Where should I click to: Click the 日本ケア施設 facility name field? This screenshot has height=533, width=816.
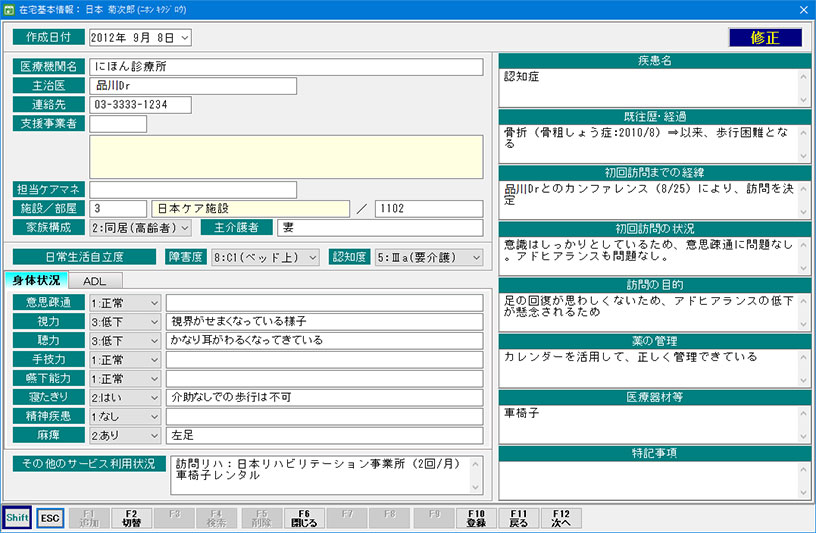(x=251, y=209)
